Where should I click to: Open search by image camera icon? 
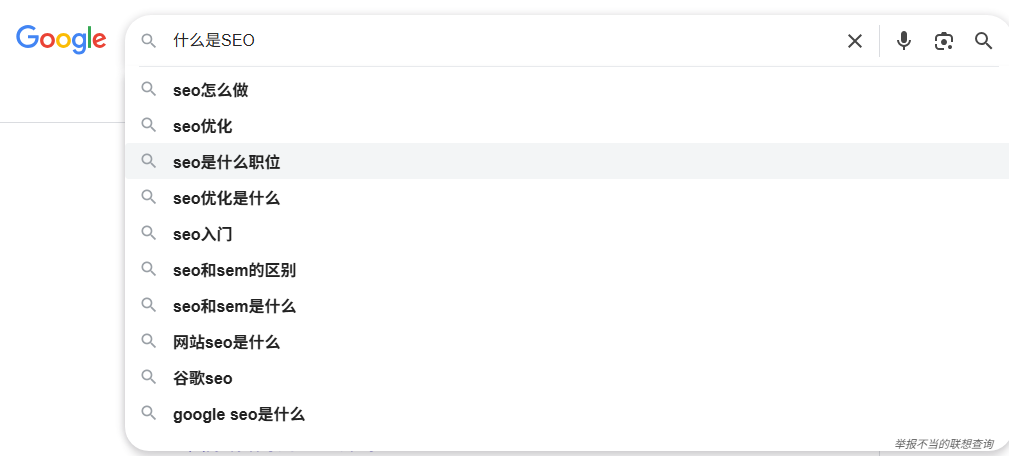(943, 41)
